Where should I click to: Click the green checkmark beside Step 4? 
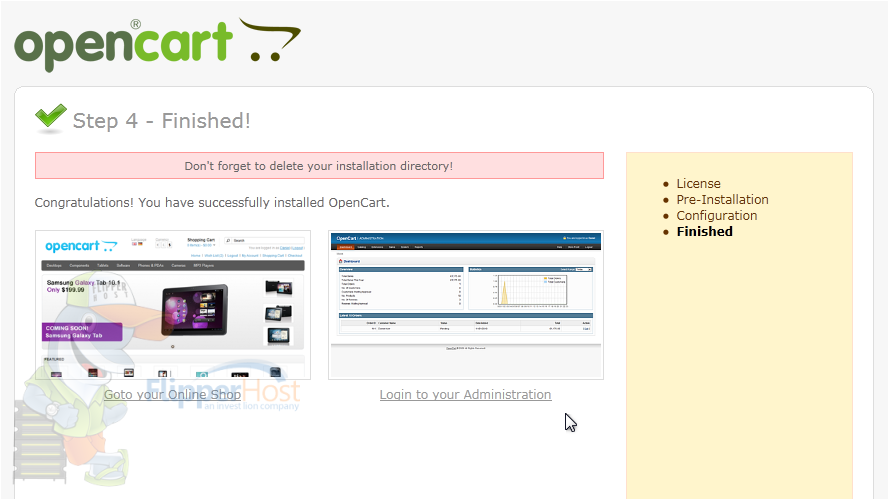pos(50,118)
